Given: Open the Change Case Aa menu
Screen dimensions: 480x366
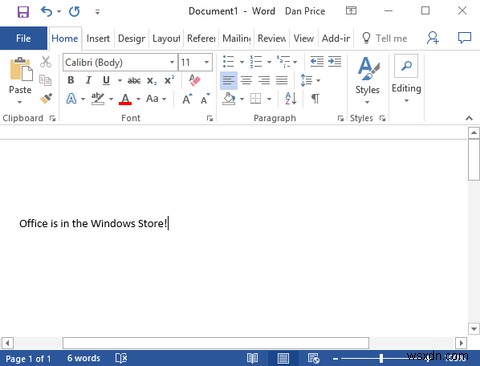Looking at the screenshot, I should [x=156, y=99].
